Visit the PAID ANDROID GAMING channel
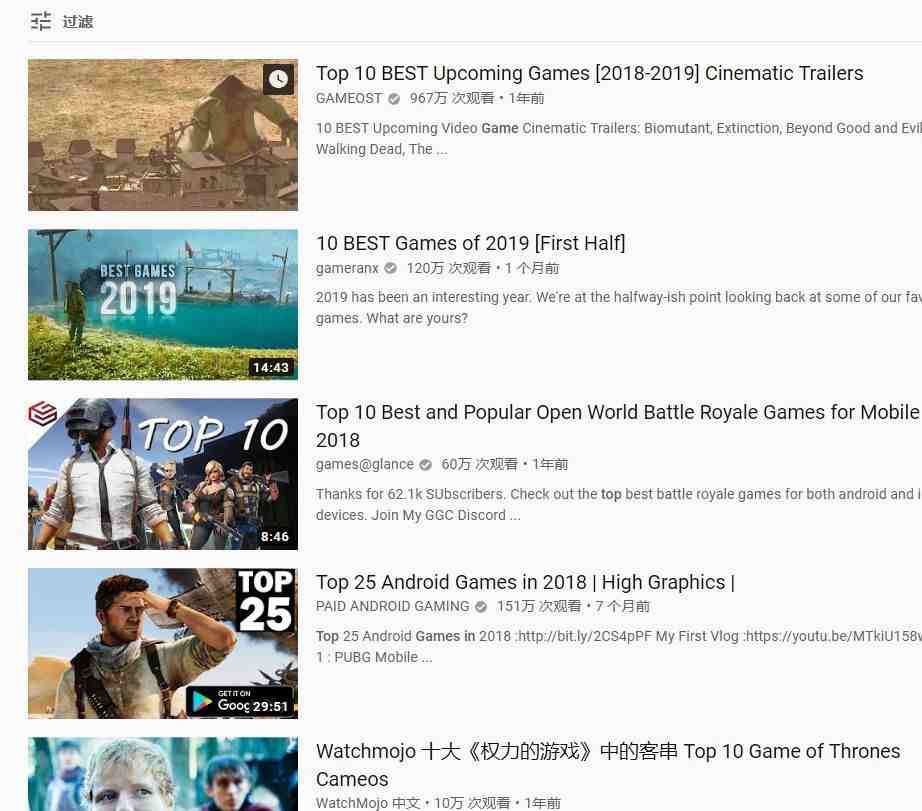 (392, 606)
